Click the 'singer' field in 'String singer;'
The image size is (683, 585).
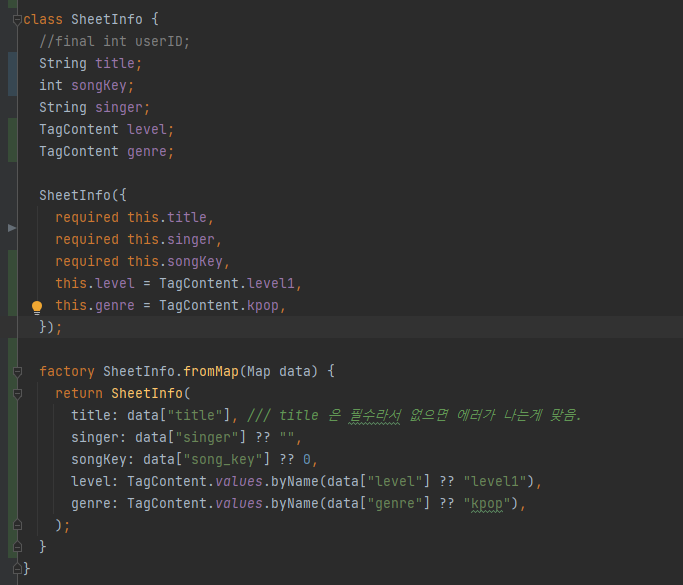tap(119, 108)
